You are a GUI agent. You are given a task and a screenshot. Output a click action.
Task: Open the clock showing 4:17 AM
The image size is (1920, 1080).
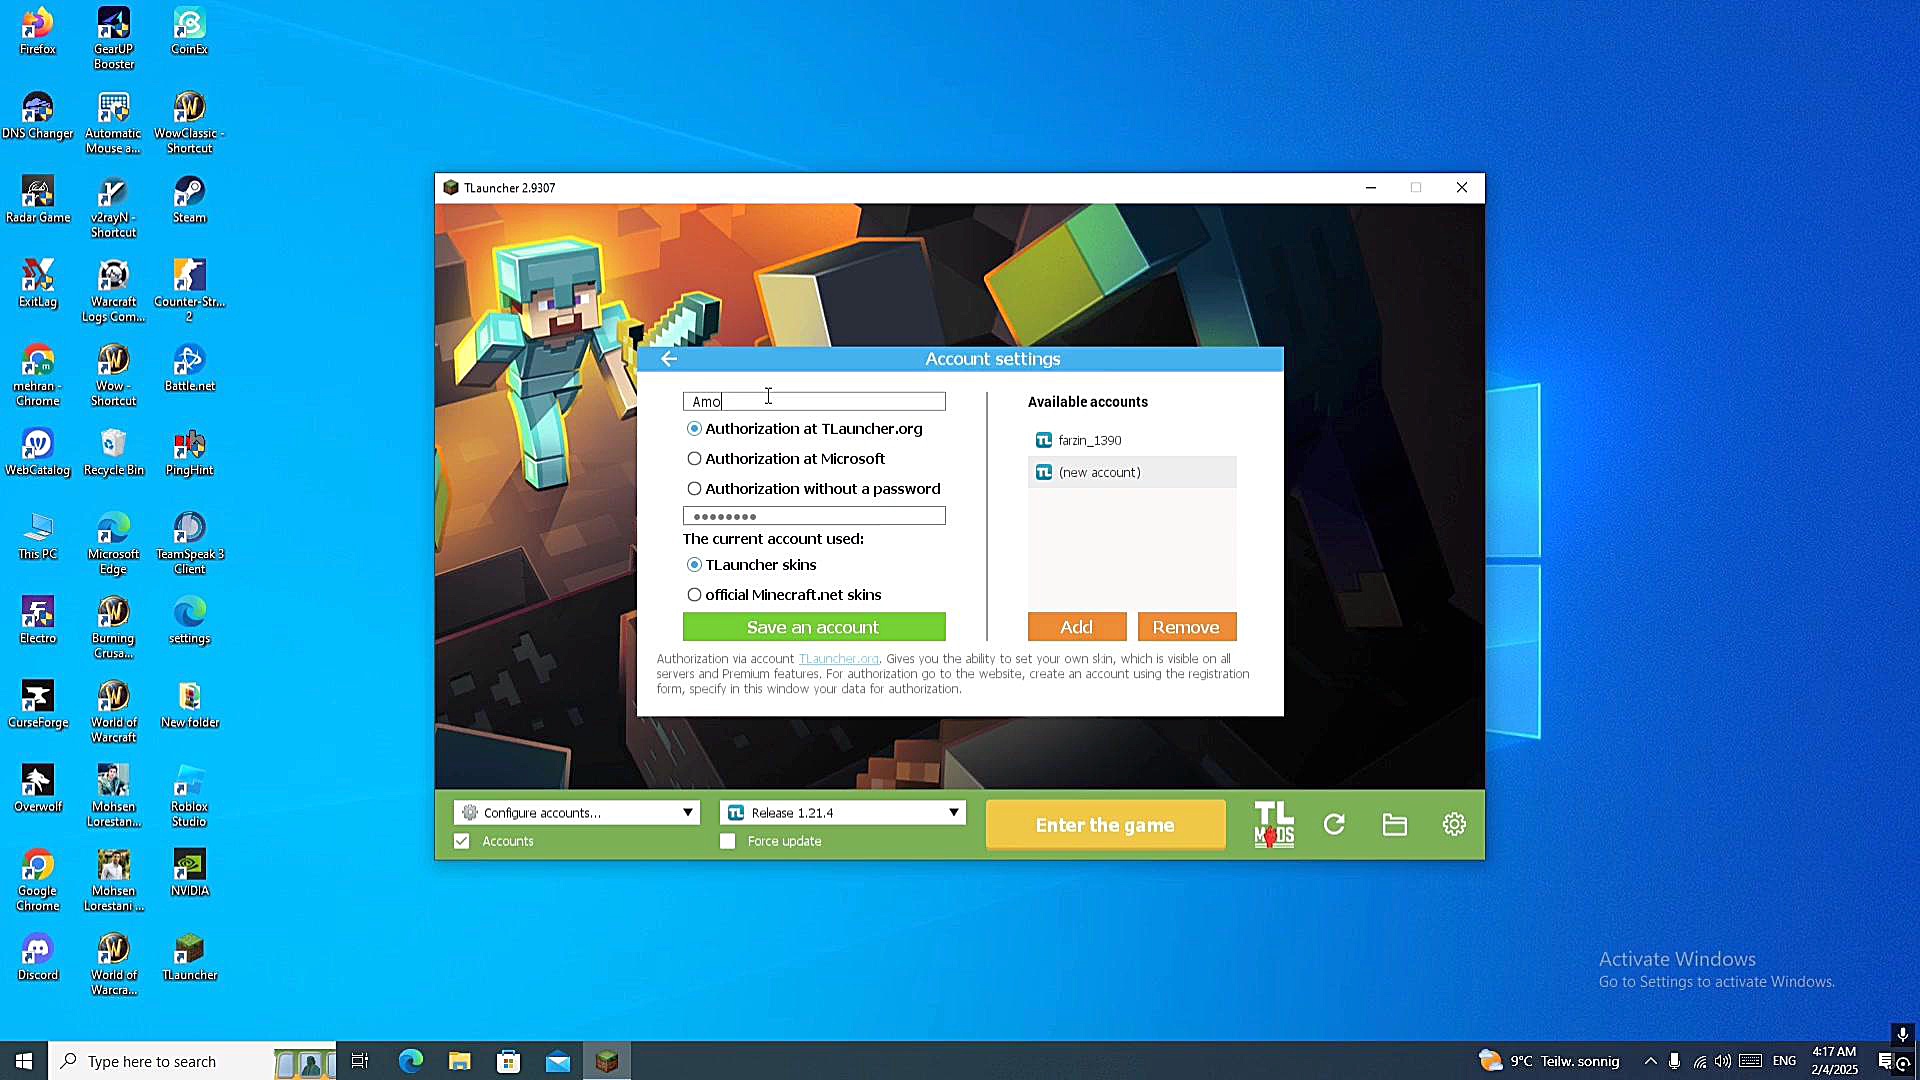[1834, 1061]
